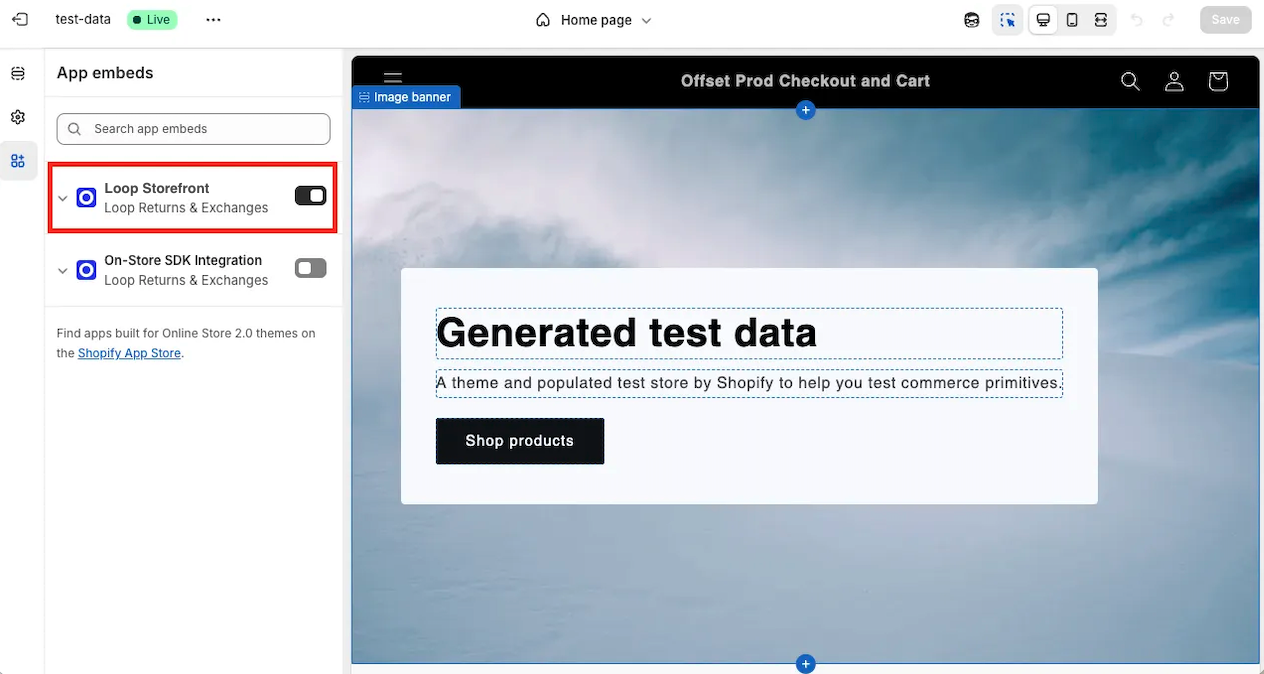The width and height of the screenshot is (1264, 674).
Task: Open the Sections panel icon in sidebar
Action: point(18,74)
